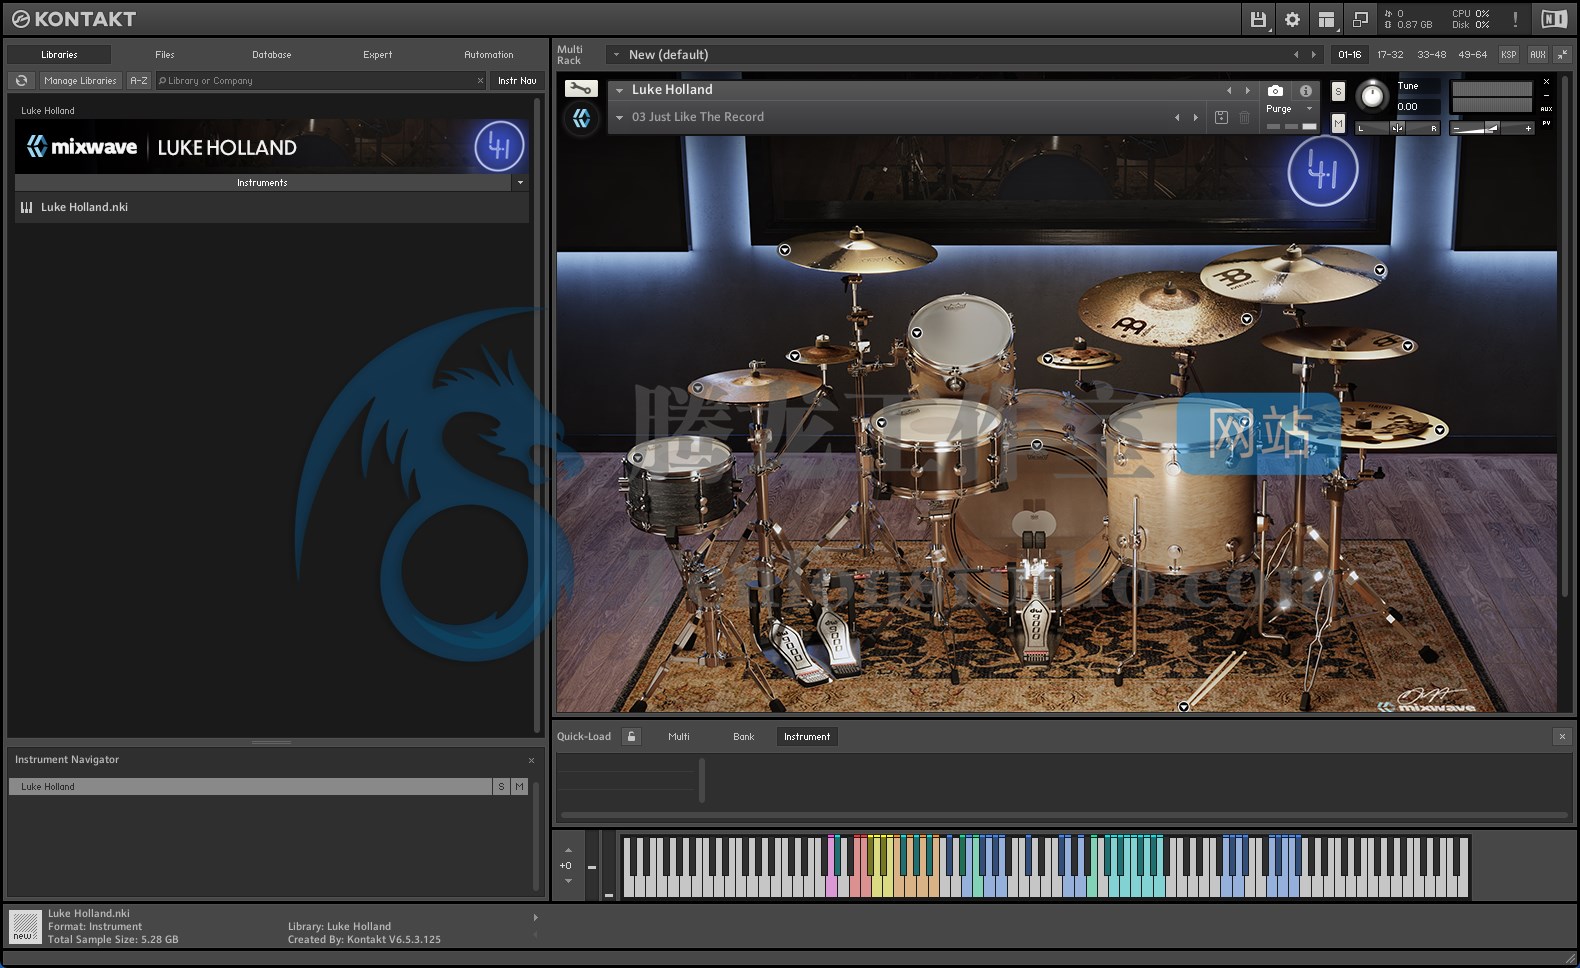The height and width of the screenshot is (968, 1580).
Task: Click the circular LH badge in drum view
Action: click(x=1322, y=172)
